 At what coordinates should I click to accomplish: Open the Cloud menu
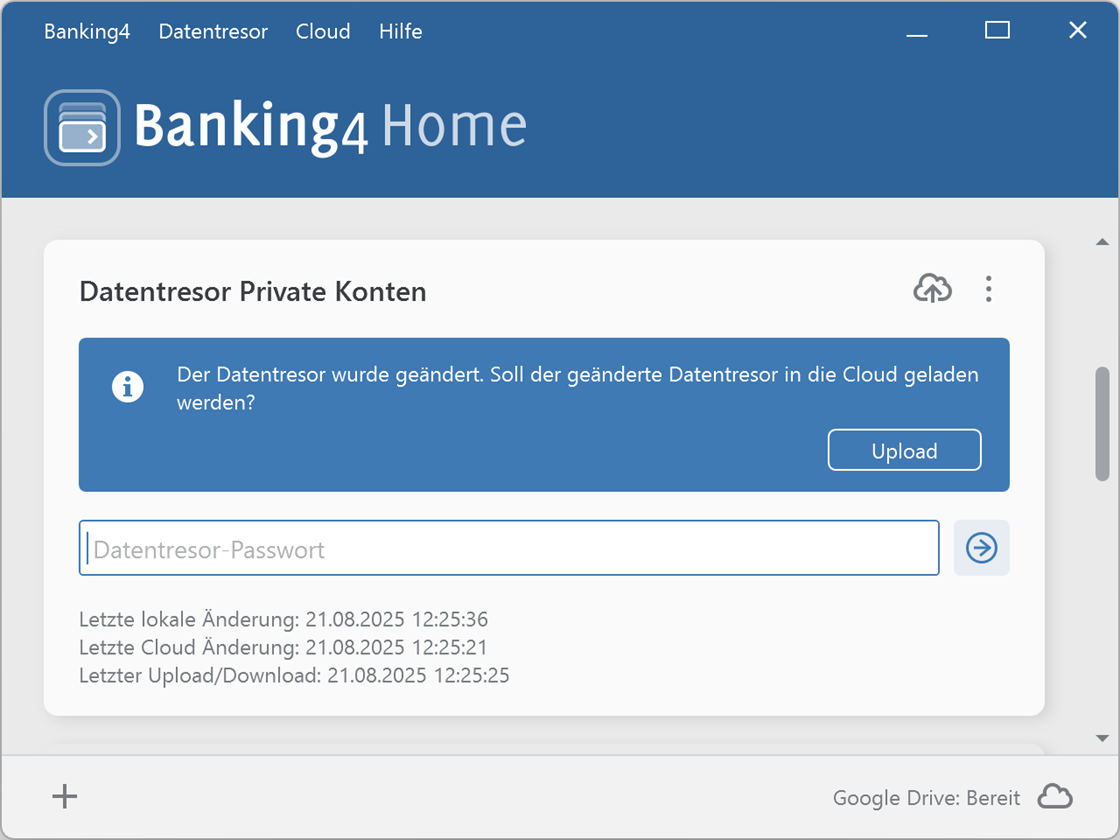(x=322, y=31)
